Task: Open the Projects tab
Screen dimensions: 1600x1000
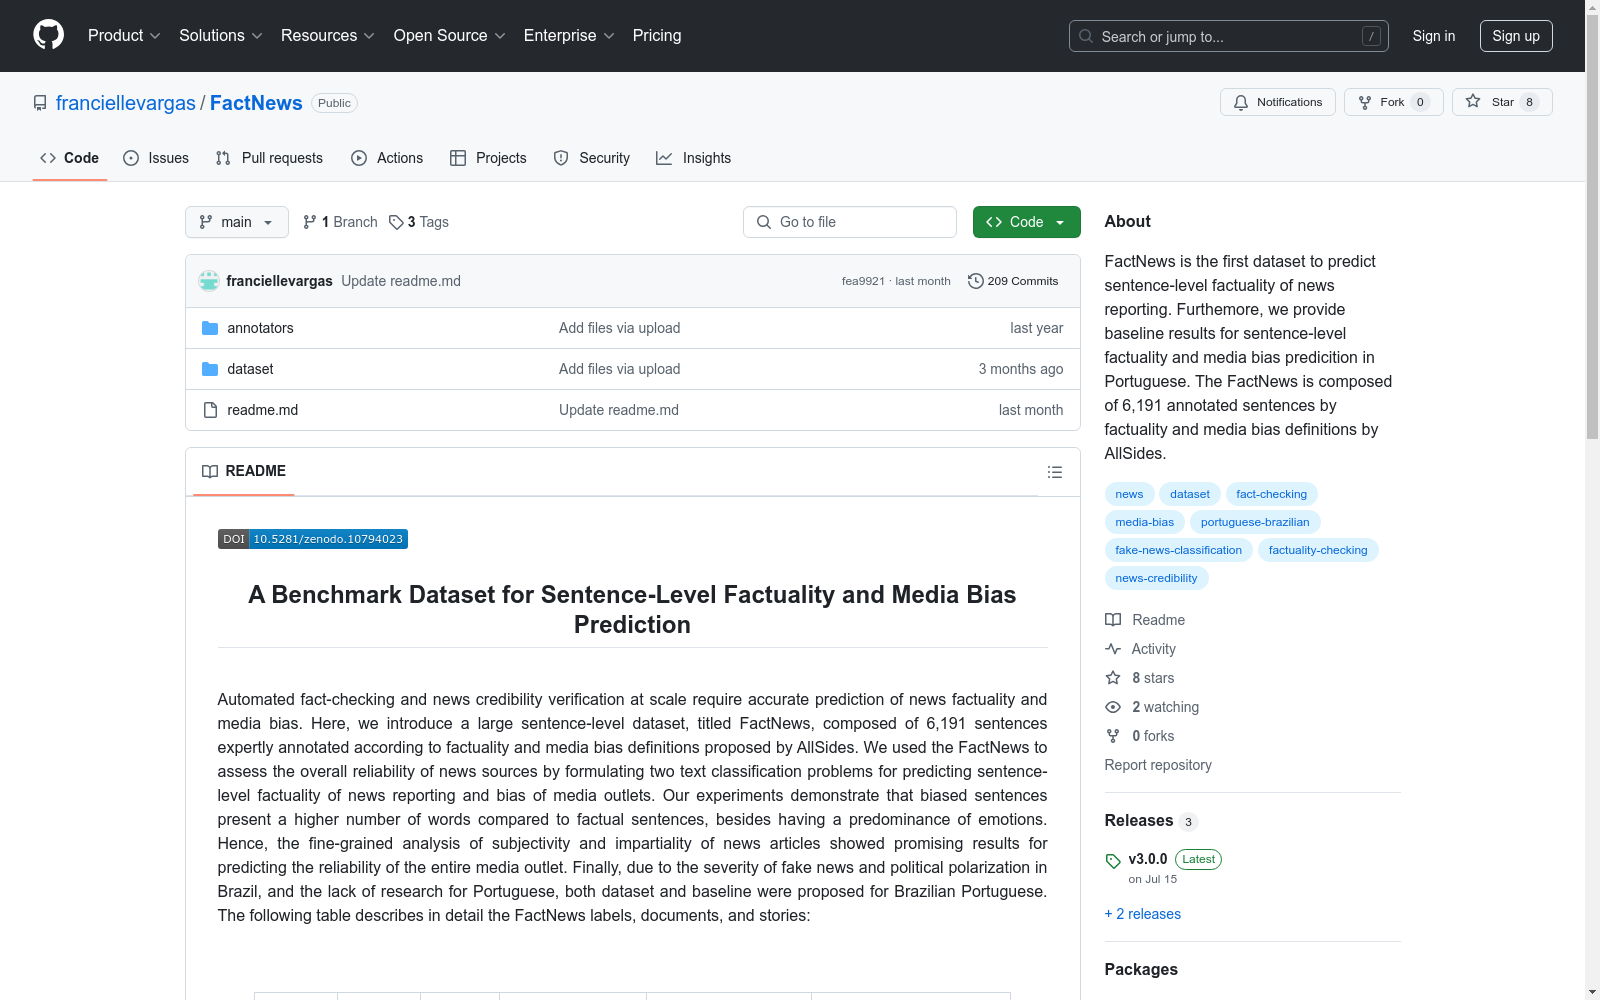Action: click(x=488, y=158)
